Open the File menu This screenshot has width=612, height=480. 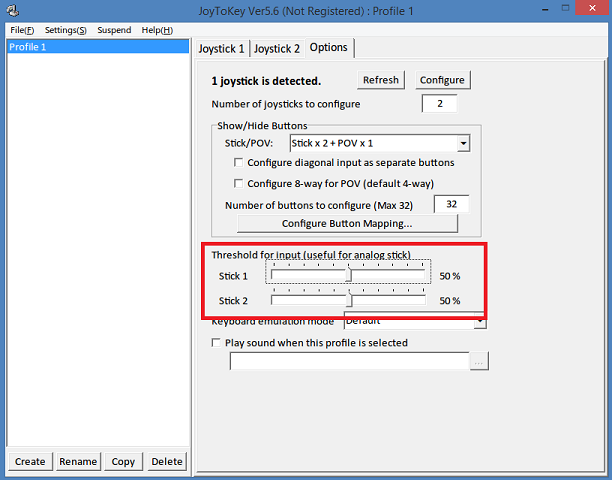[22, 30]
